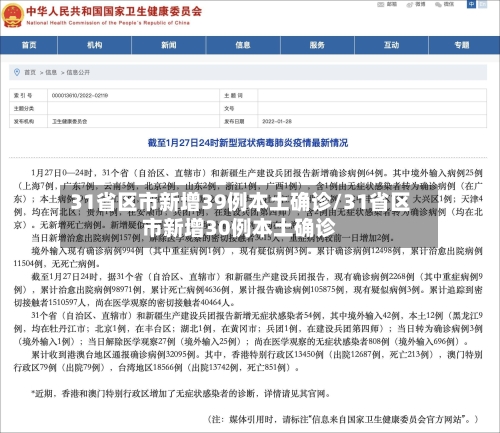
Task: Open the 服务 navigation tab
Action: [x=317, y=45]
